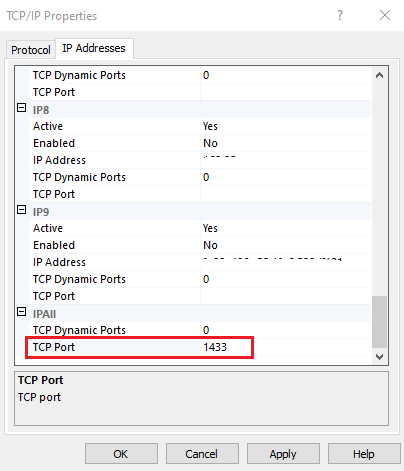Collapse the IP8 section
The image size is (404, 471).
pyautogui.click(x=22, y=108)
